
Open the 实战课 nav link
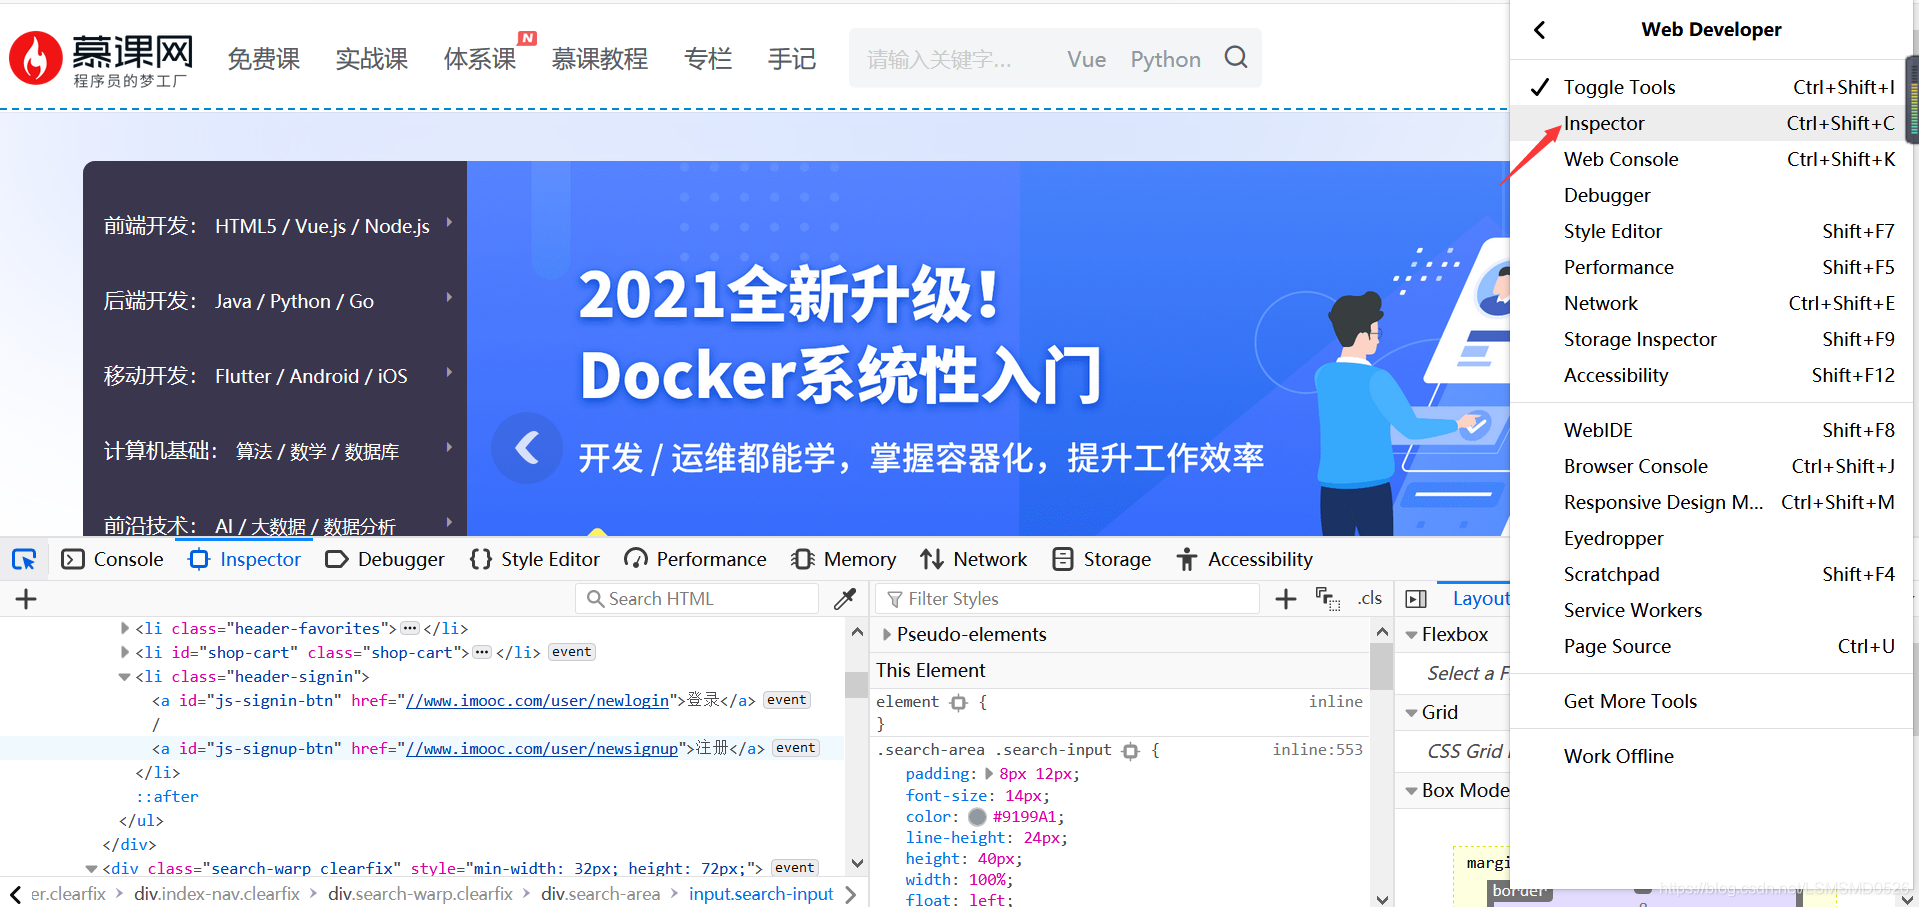tap(372, 59)
